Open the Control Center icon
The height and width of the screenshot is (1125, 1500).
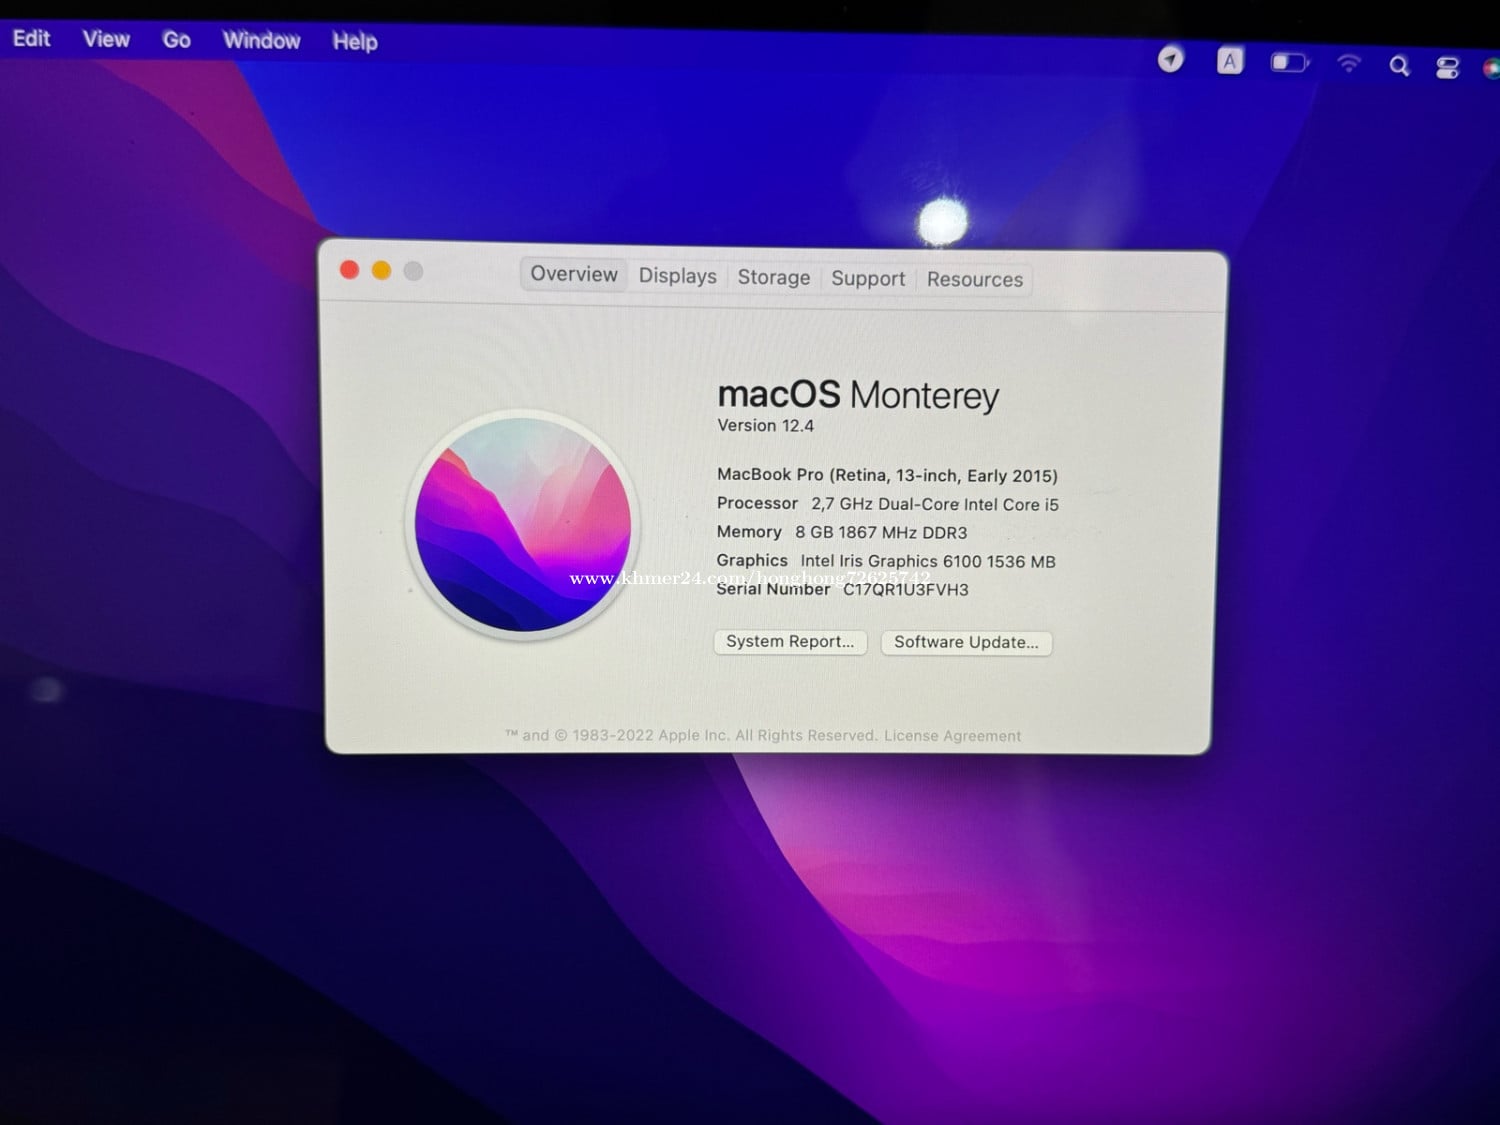click(1447, 67)
